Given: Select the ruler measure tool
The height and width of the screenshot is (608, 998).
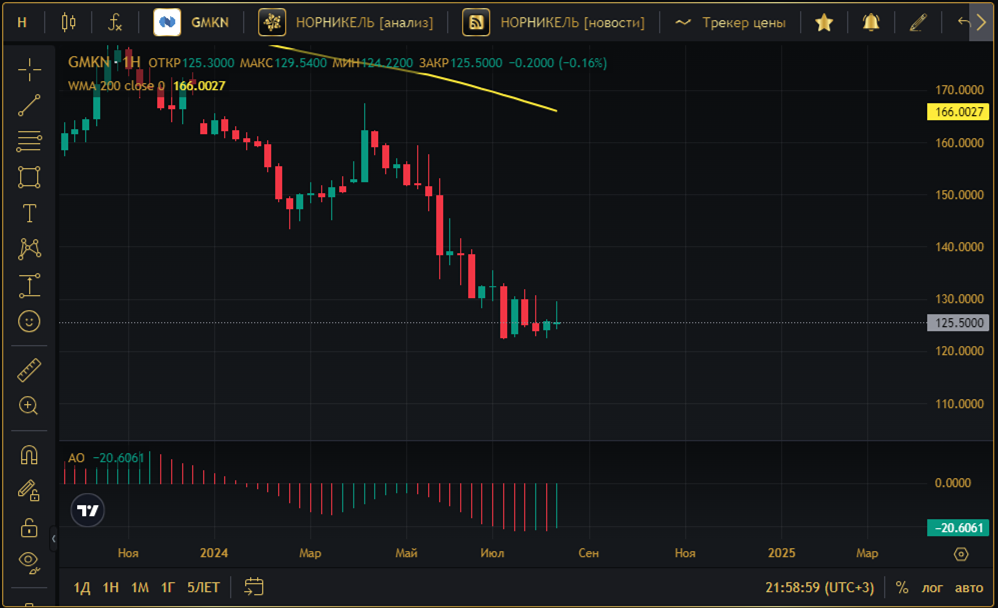Looking at the screenshot, I should tap(29, 370).
